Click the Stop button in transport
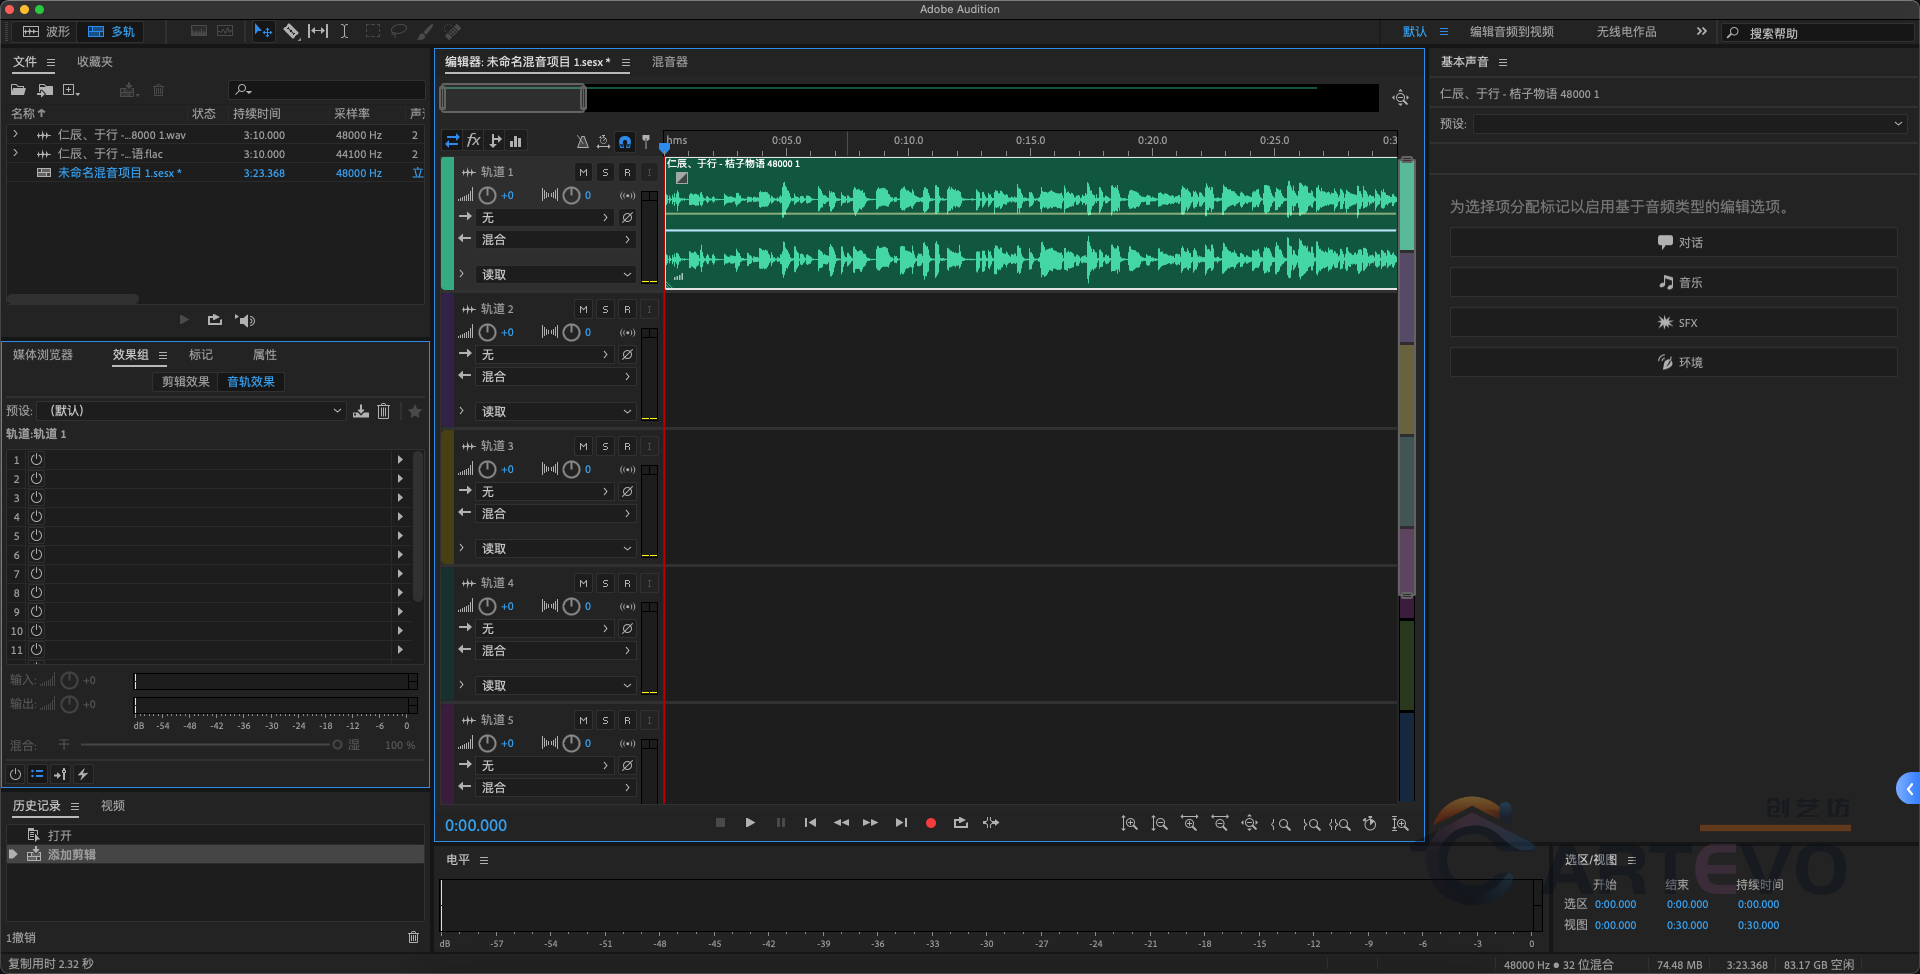This screenshot has height=974, width=1920. click(x=720, y=823)
